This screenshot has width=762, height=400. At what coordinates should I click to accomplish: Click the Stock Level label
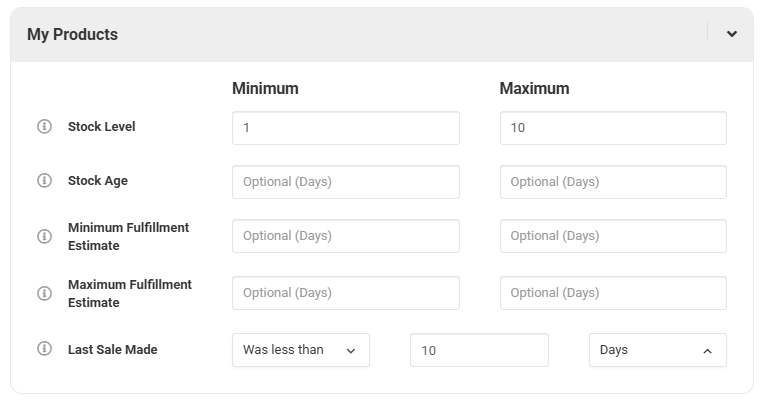pyautogui.click(x=101, y=127)
